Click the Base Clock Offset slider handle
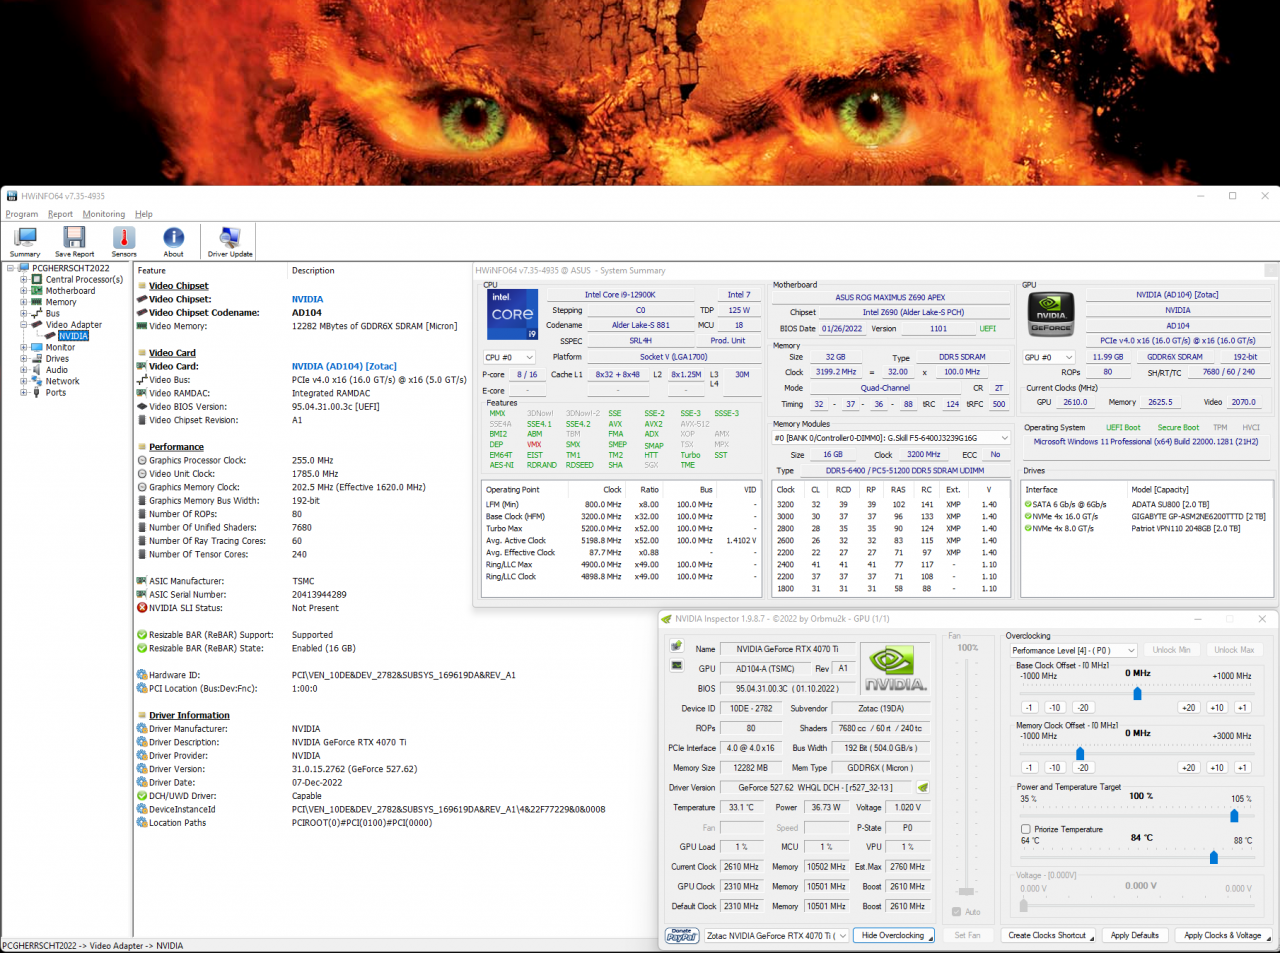Screen dimensions: 1280x953 coord(1137,693)
